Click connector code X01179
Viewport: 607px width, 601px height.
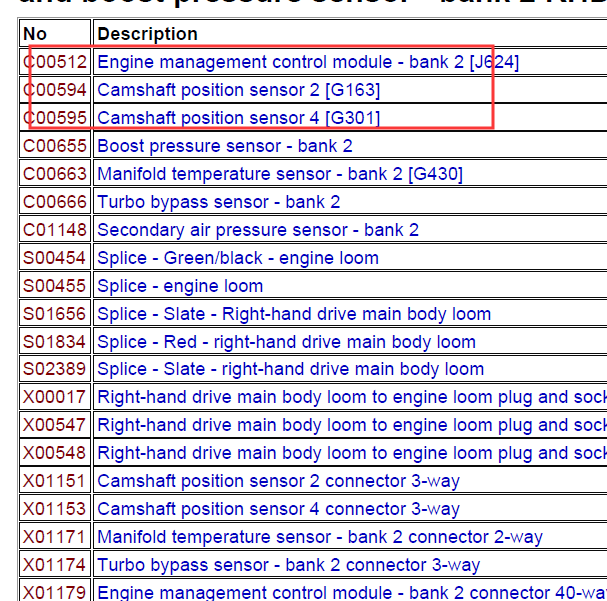(55, 592)
